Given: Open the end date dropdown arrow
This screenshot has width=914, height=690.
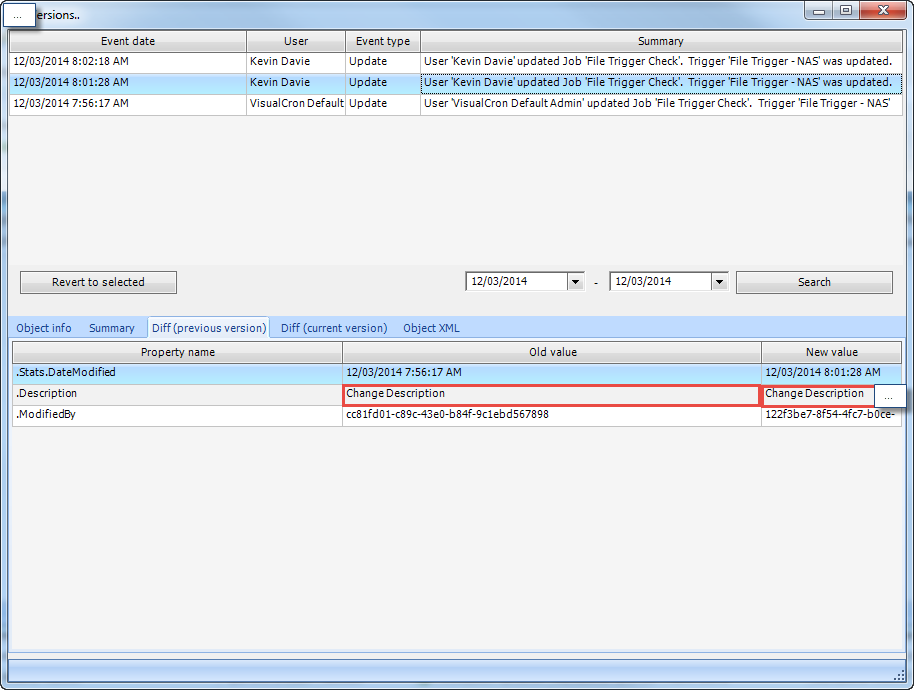Looking at the screenshot, I should (718, 282).
